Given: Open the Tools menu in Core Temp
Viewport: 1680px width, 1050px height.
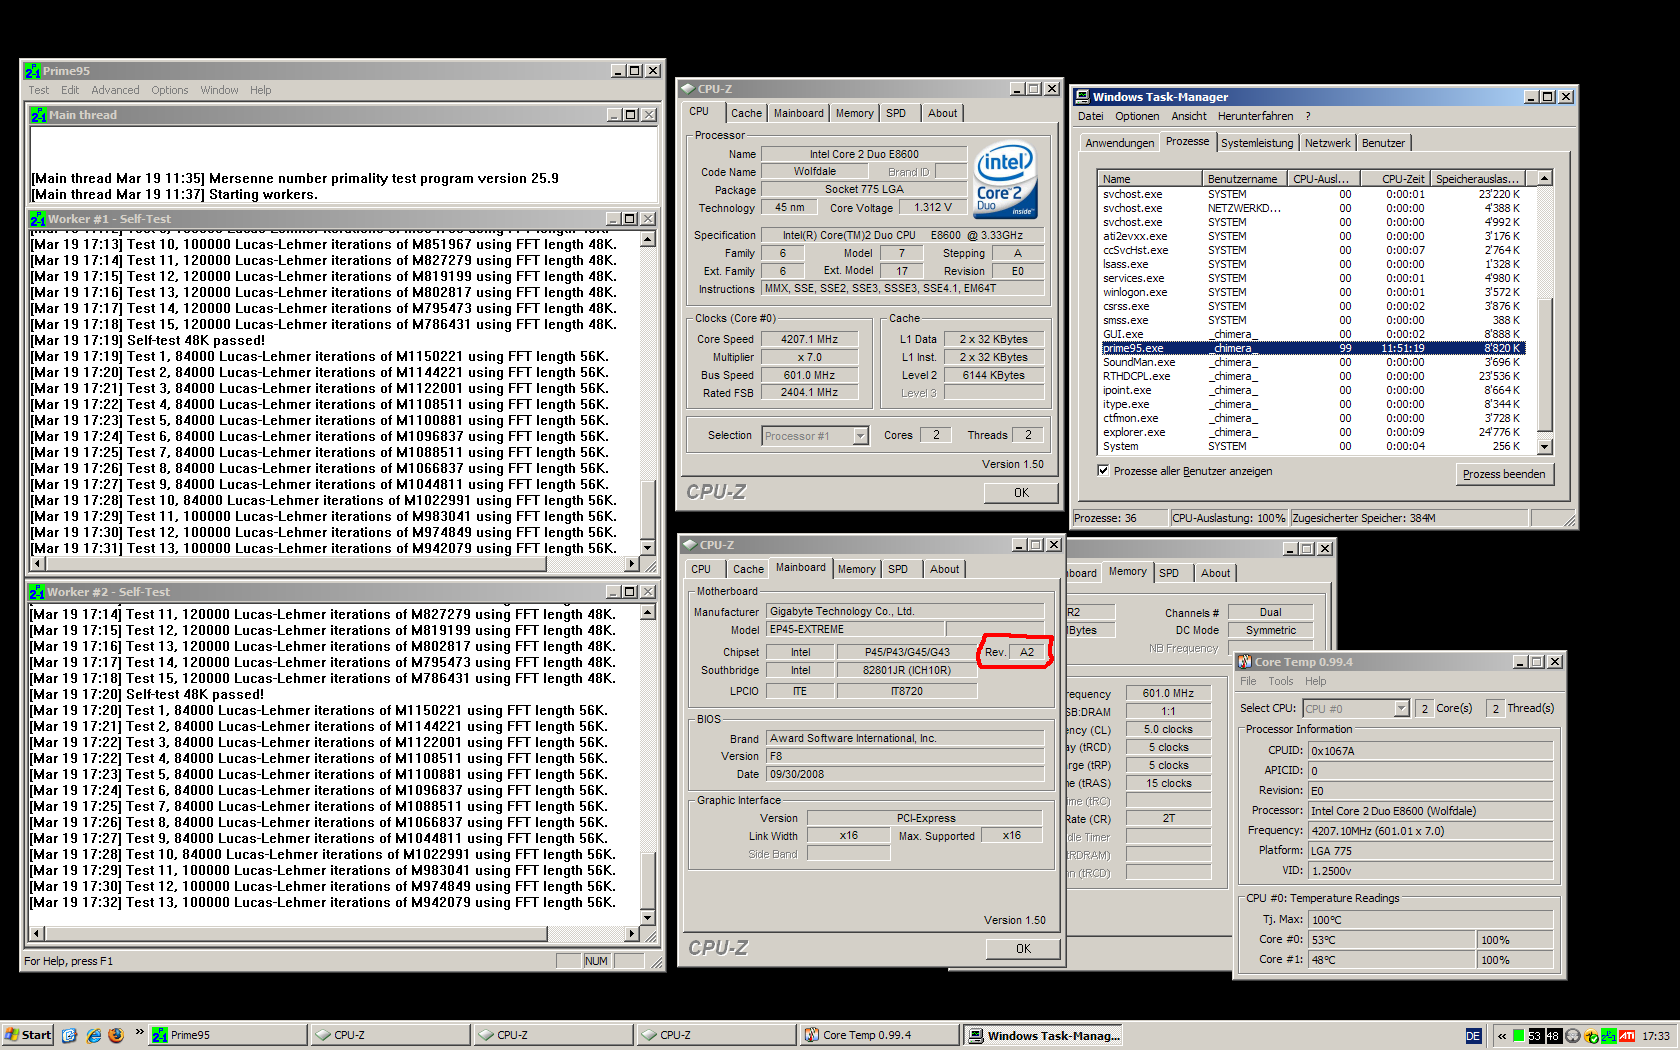Looking at the screenshot, I should tap(1281, 681).
